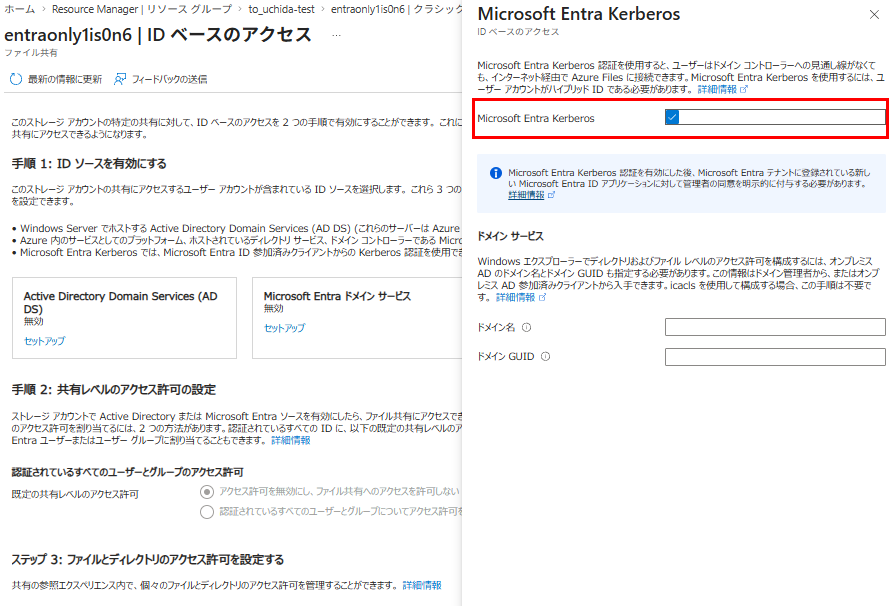Screen dimensions: 890x606
Task: Click external link icon in ドメイン サービス section
Action: (x=542, y=297)
